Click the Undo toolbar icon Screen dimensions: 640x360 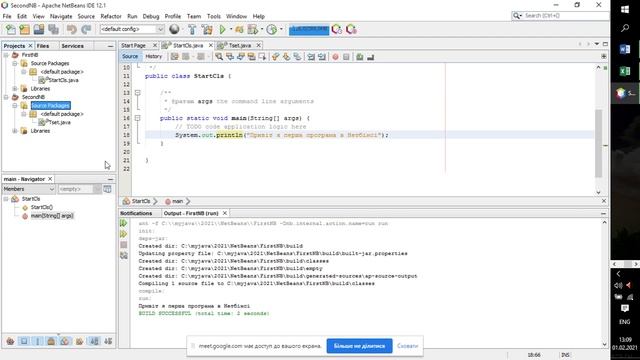(72, 29)
